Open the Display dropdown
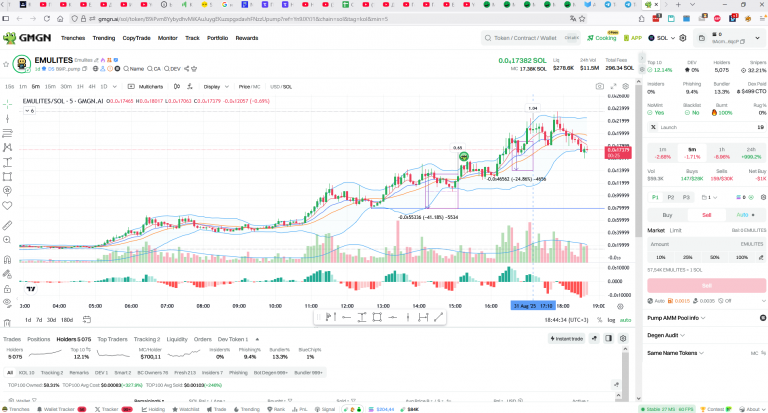 [216, 87]
